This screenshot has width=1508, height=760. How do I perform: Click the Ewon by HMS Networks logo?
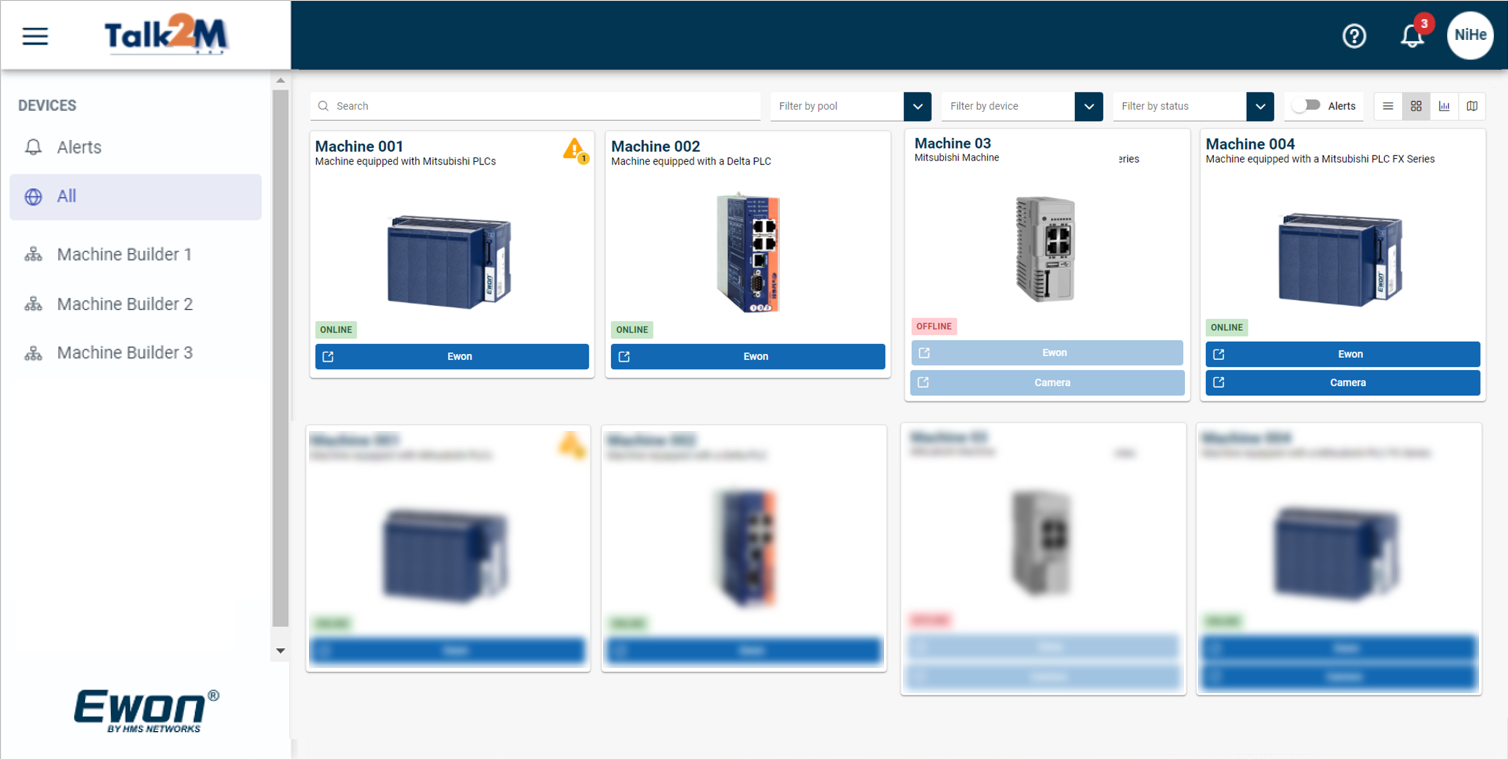(147, 711)
